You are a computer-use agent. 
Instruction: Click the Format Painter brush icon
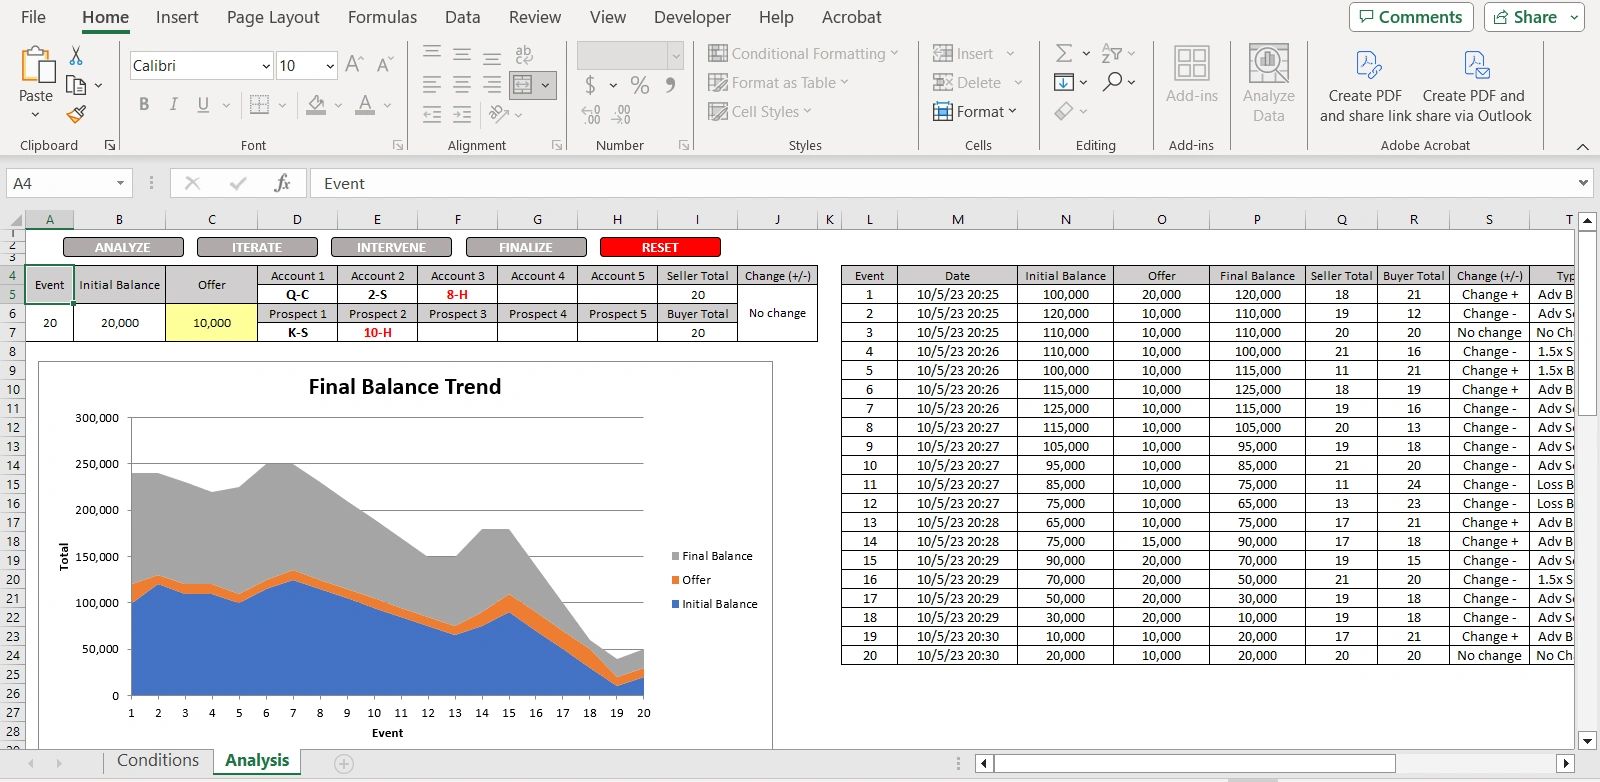coord(76,114)
